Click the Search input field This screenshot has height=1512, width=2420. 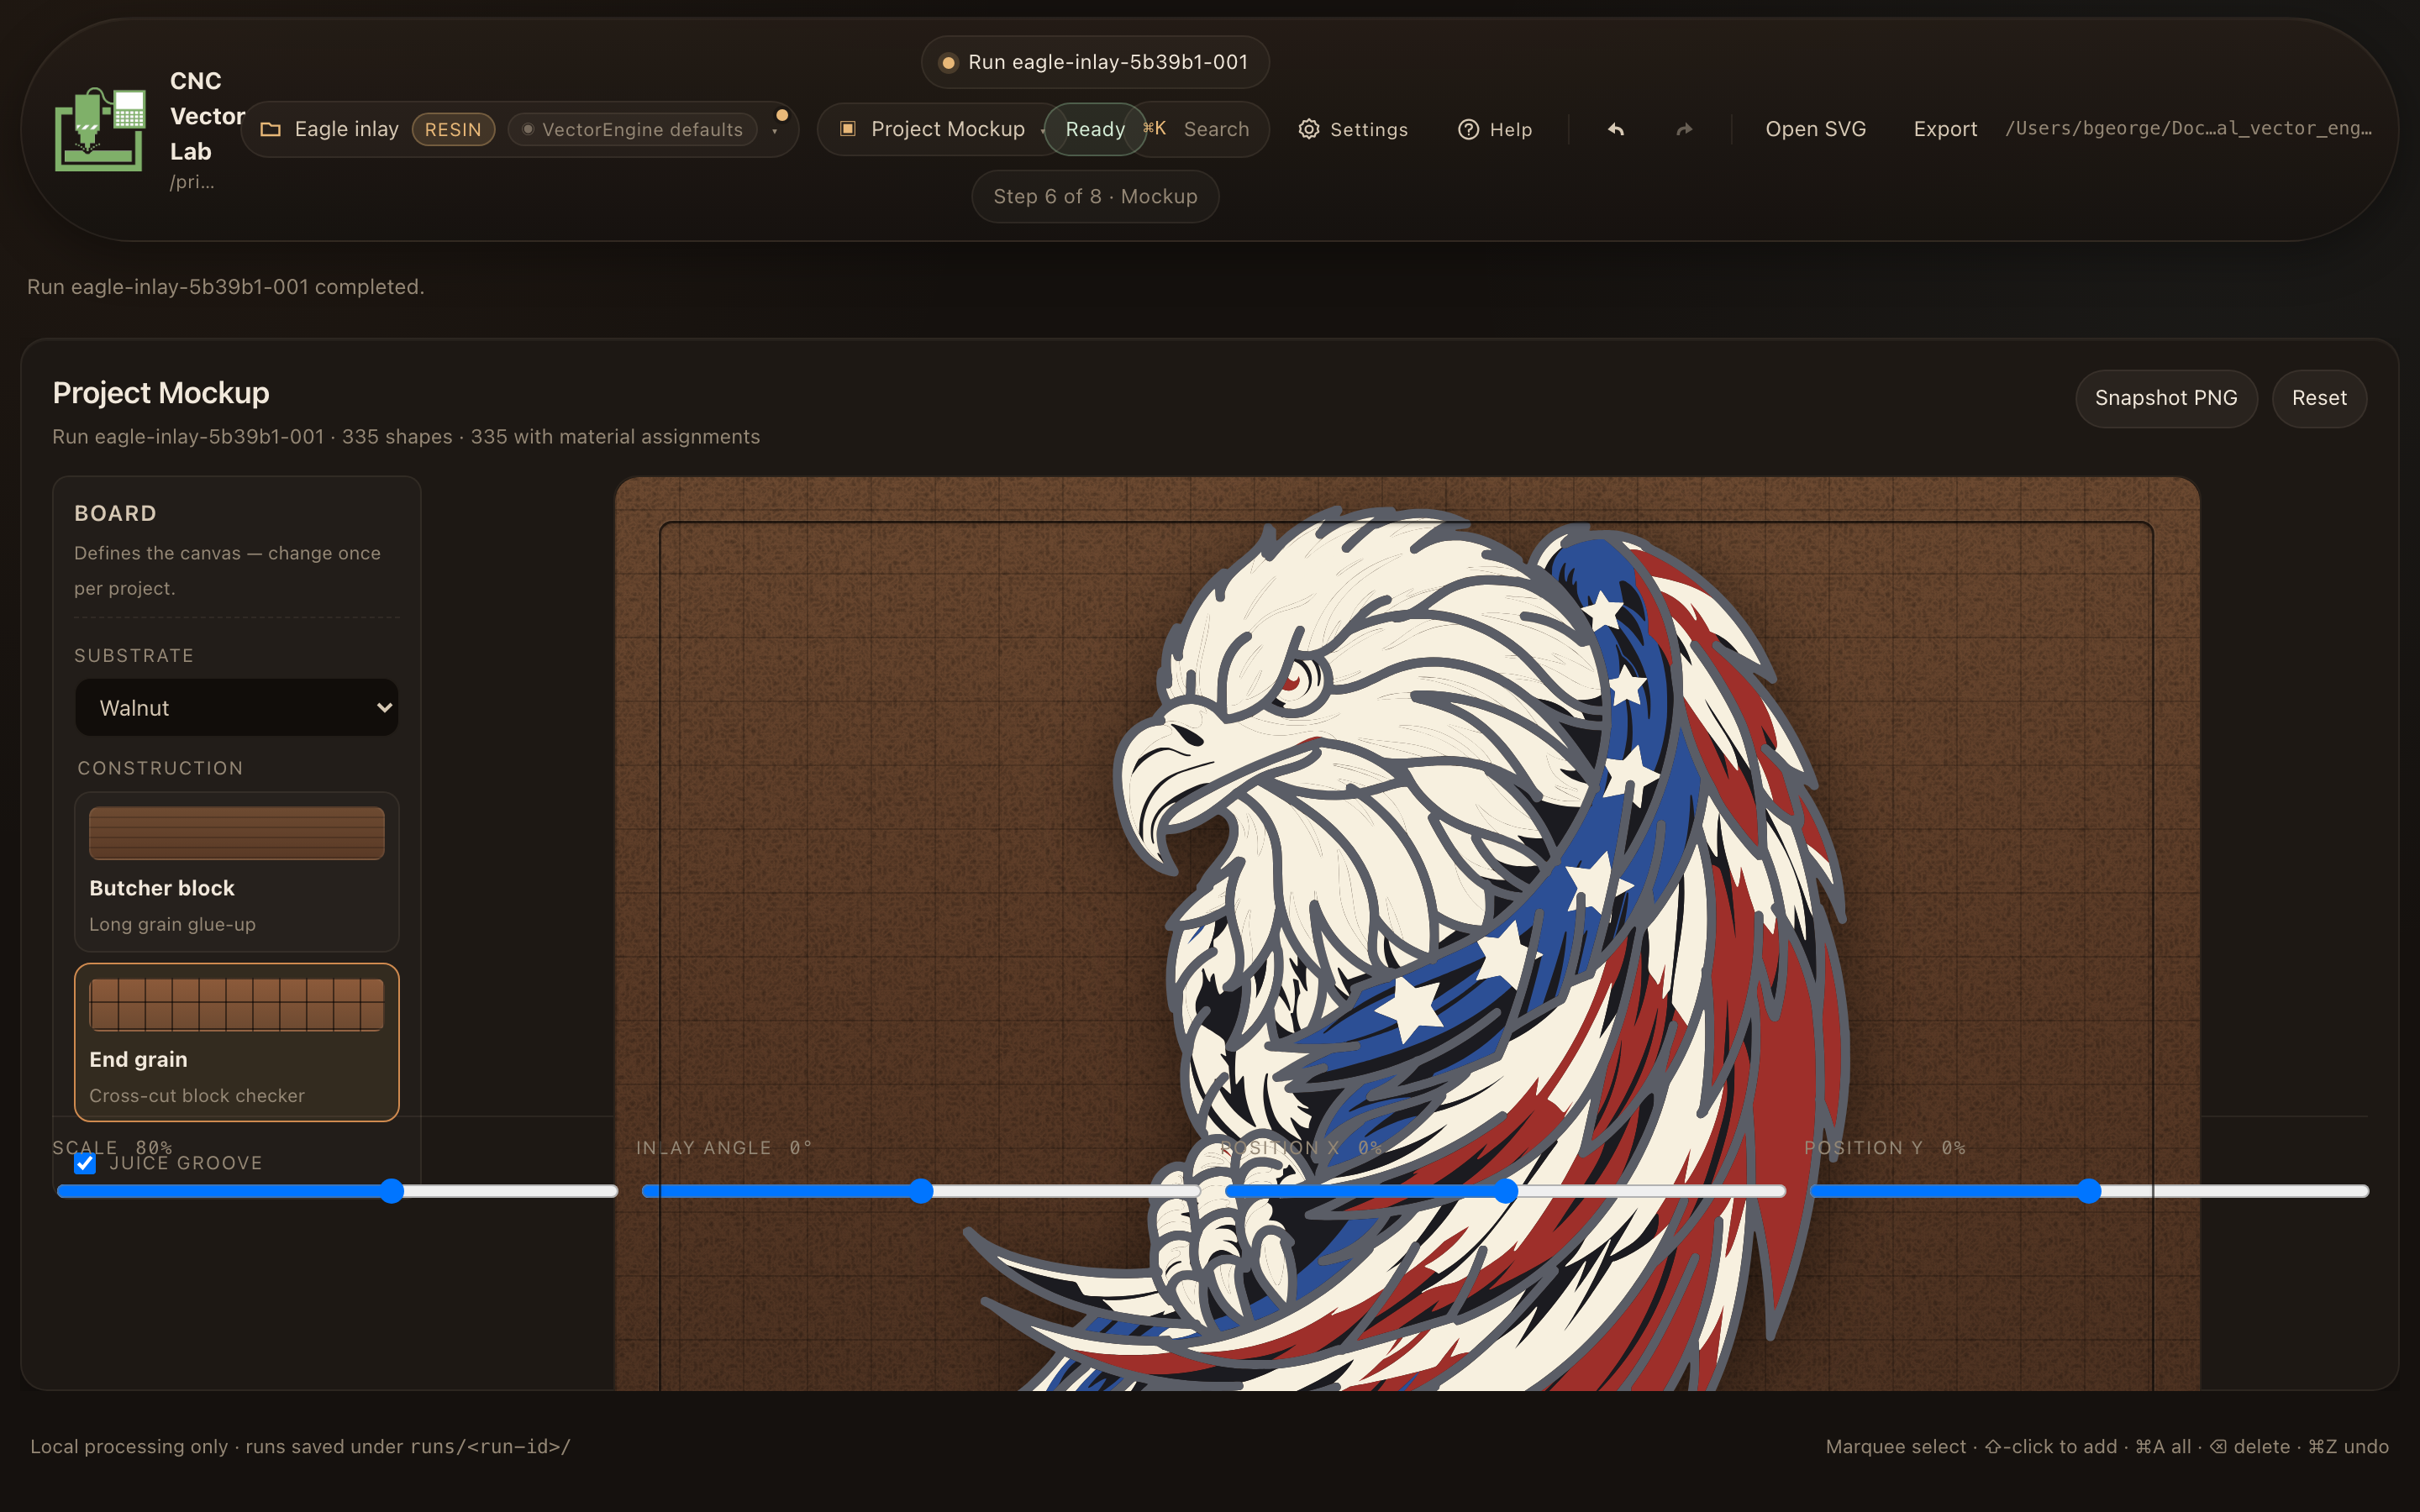pyautogui.click(x=1198, y=129)
